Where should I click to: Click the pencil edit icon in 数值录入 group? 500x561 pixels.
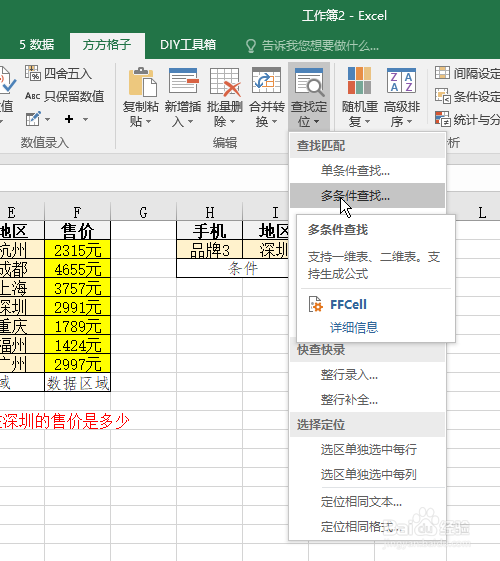click(x=33, y=119)
